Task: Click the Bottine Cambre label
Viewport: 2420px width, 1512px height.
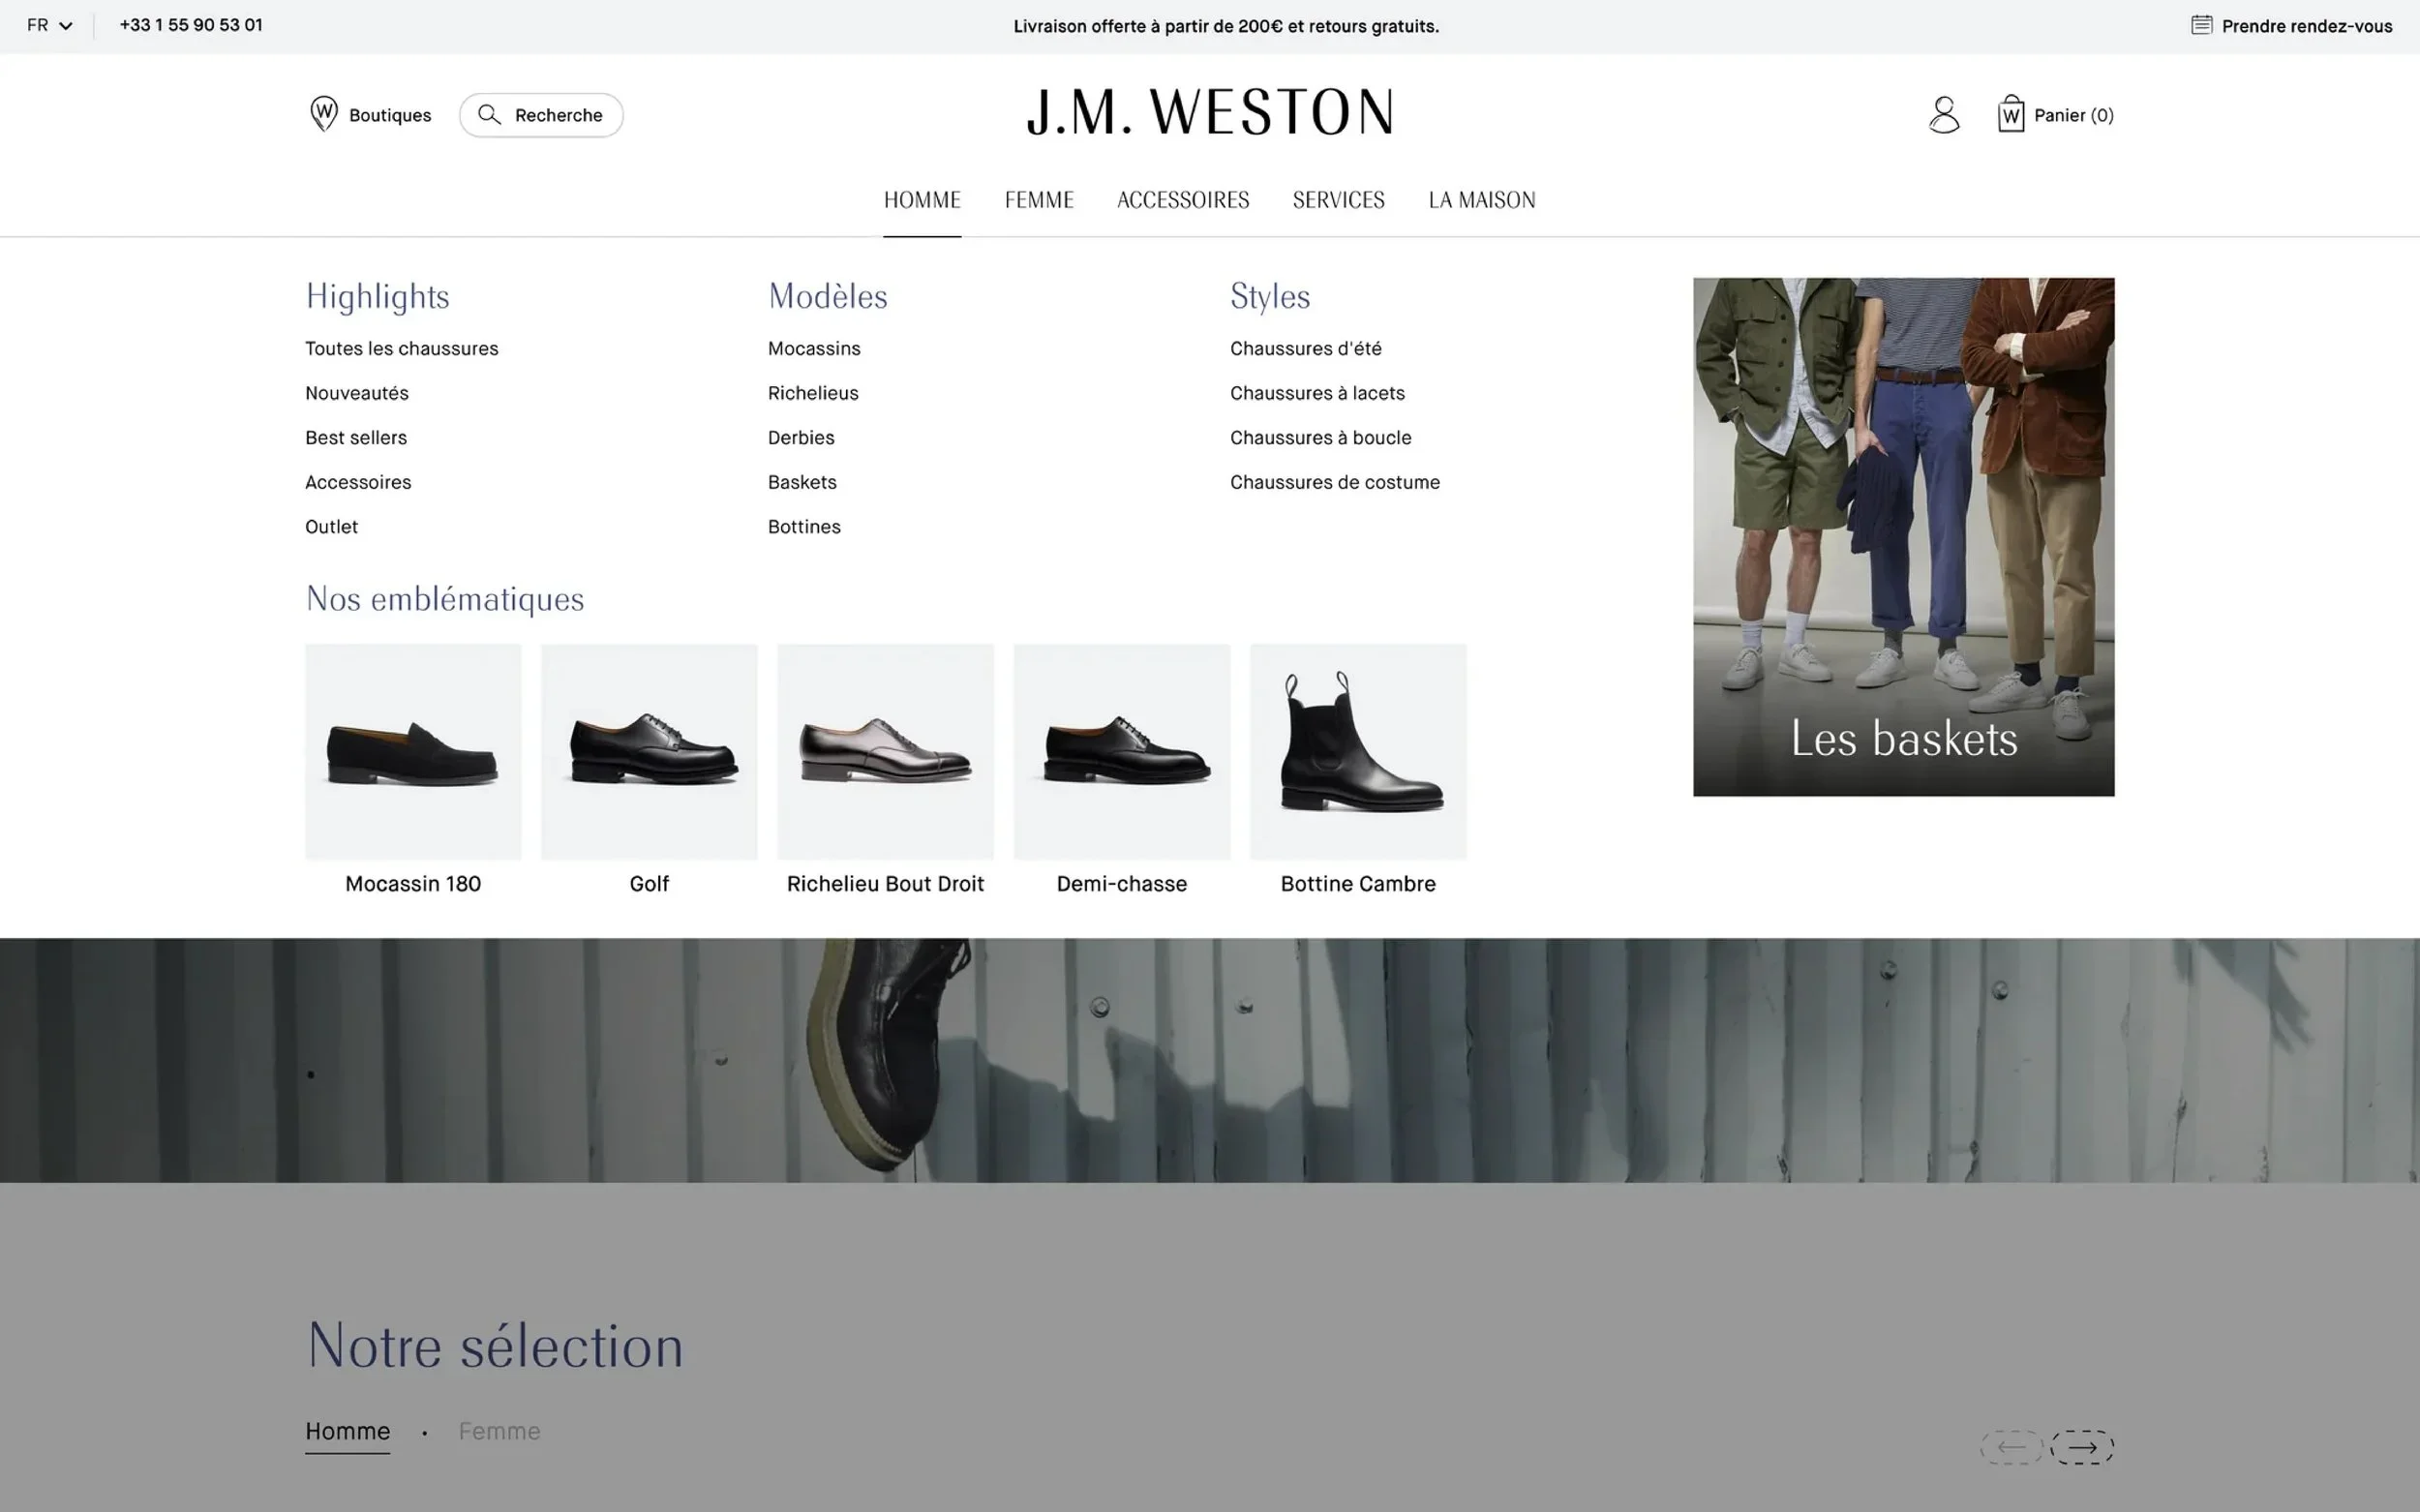Action: [x=1358, y=884]
